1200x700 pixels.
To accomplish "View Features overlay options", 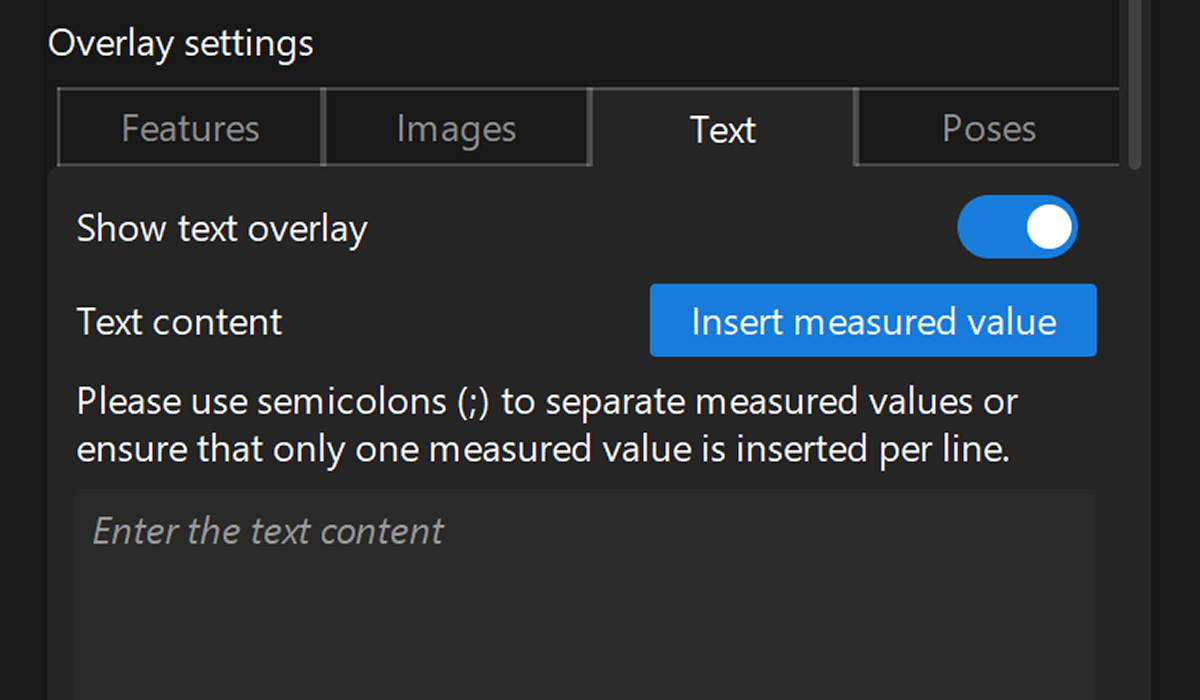I will pos(189,127).
